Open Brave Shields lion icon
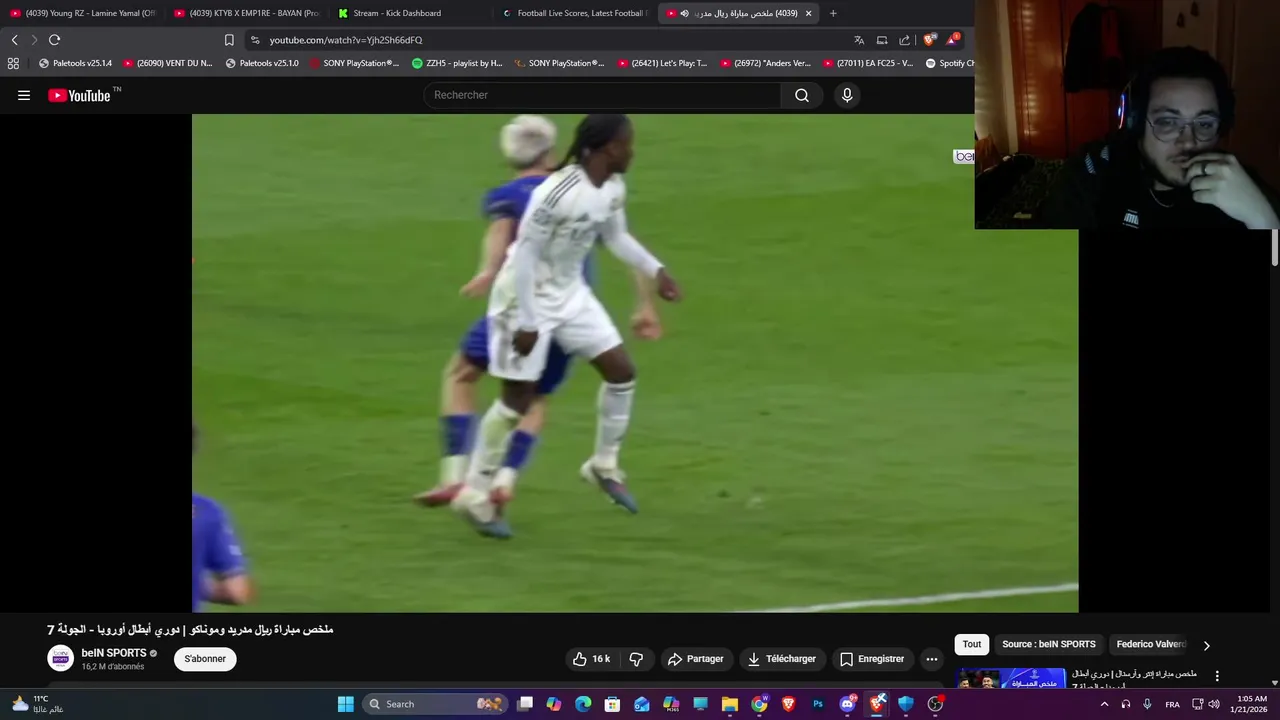 point(929,40)
